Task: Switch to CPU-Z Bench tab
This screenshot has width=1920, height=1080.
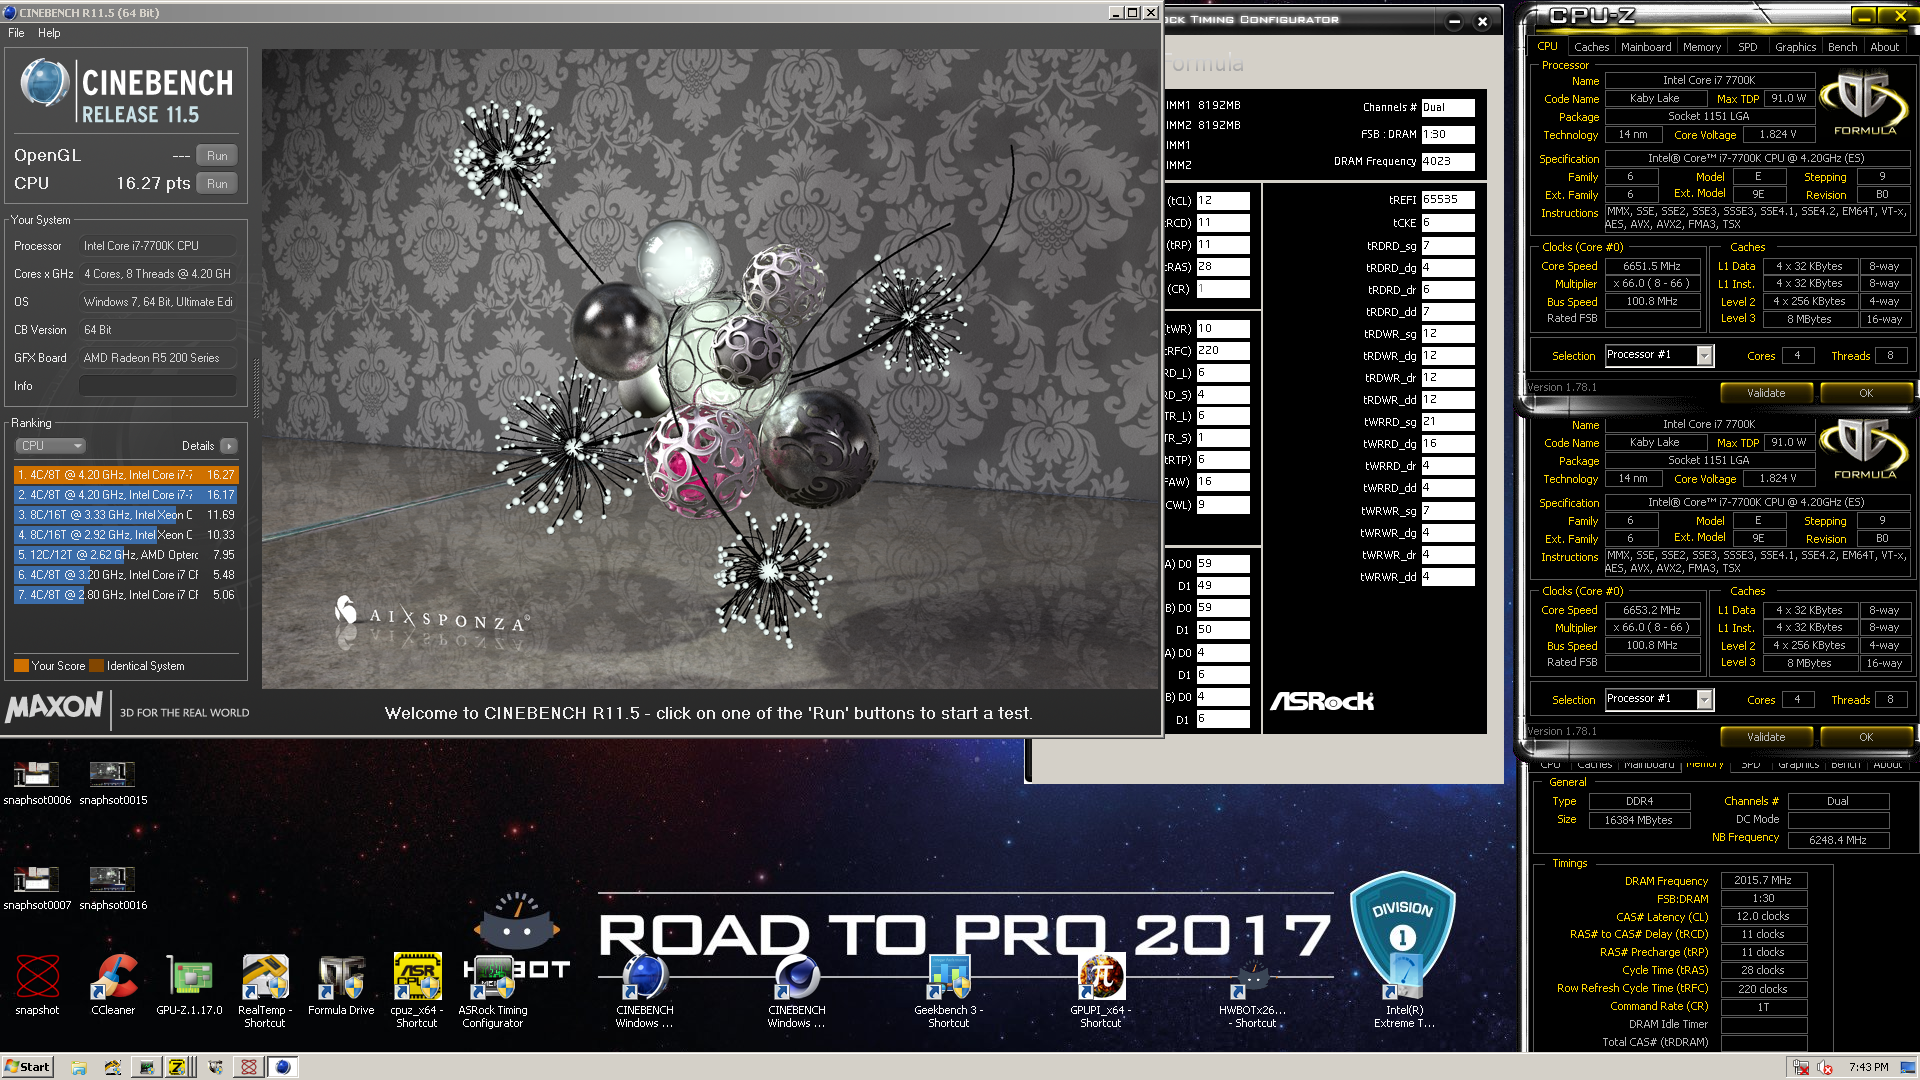Action: [1842, 47]
